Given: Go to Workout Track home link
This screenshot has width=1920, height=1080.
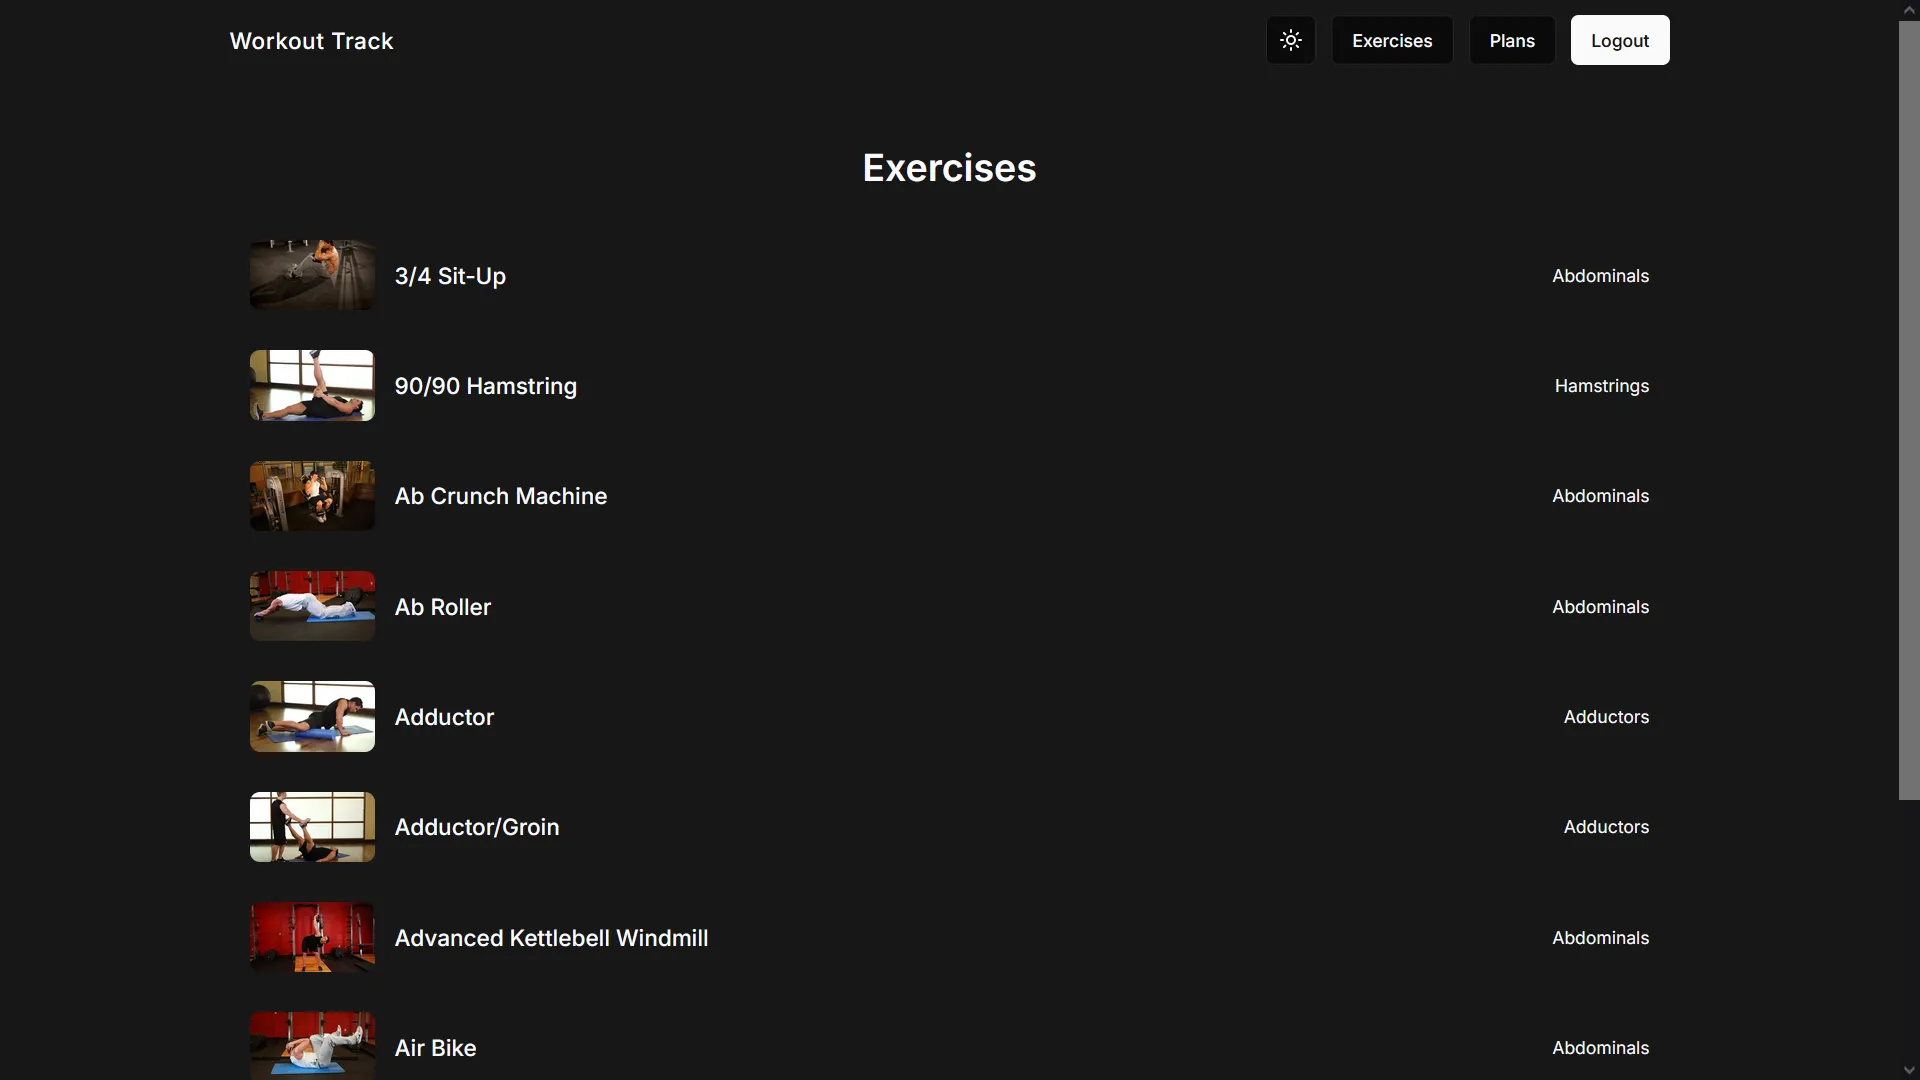Looking at the screenshot, I should pos(311,41).
